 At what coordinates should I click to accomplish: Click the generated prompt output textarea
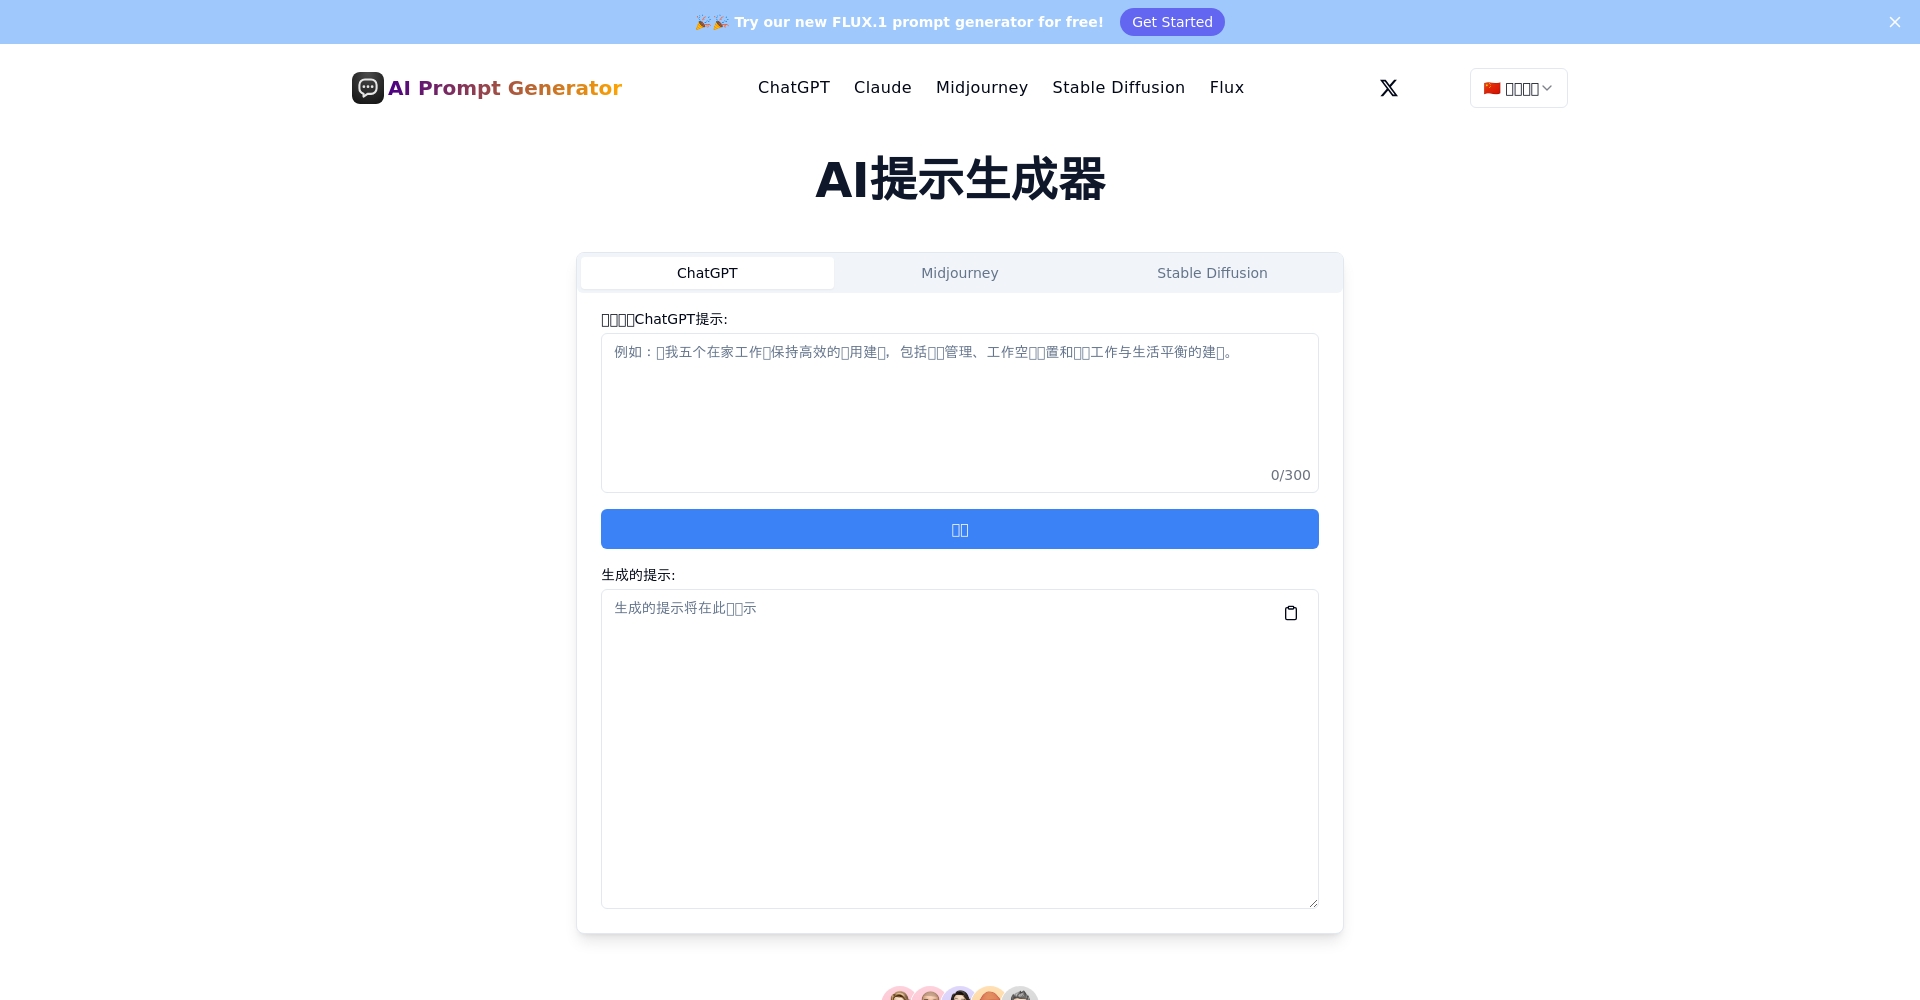[960, 749]
